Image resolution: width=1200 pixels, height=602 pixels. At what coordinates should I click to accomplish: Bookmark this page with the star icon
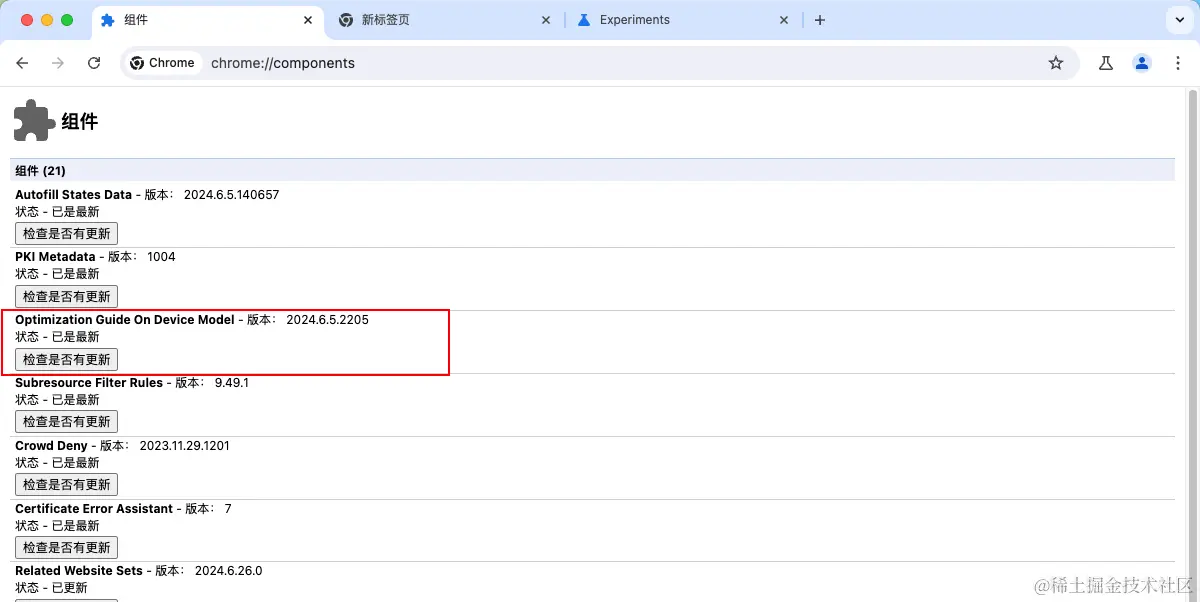(1056, 63)
